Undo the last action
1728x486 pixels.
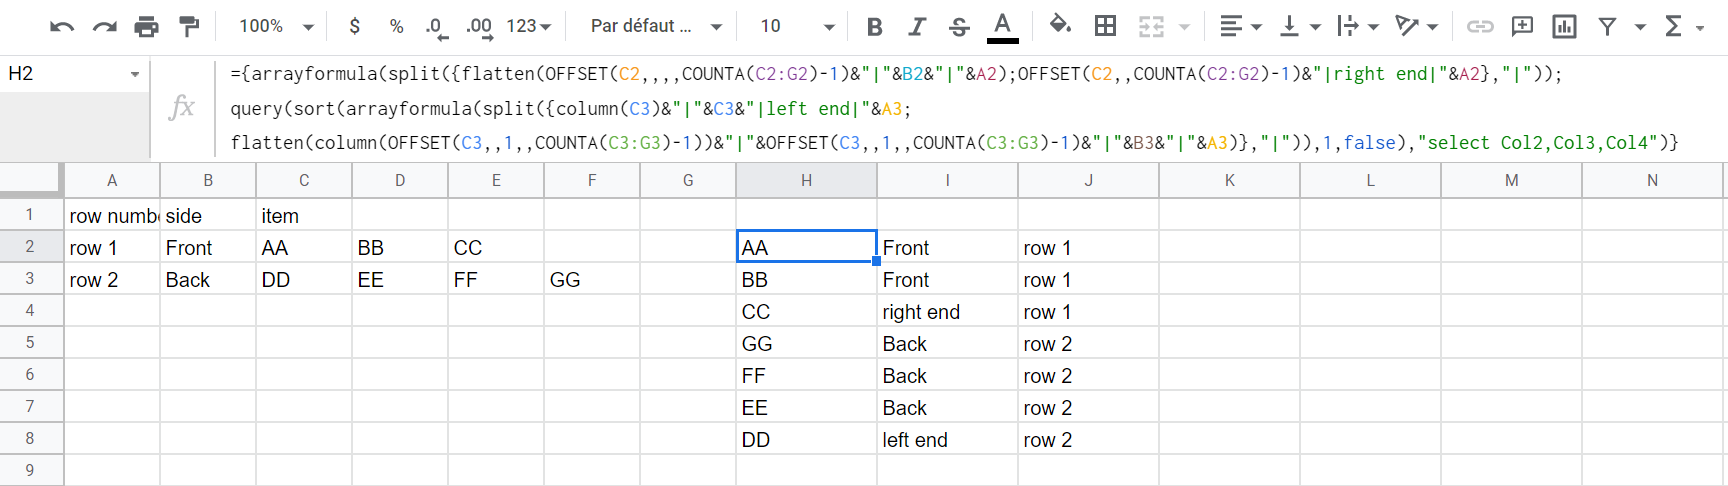tap(62, 27)
